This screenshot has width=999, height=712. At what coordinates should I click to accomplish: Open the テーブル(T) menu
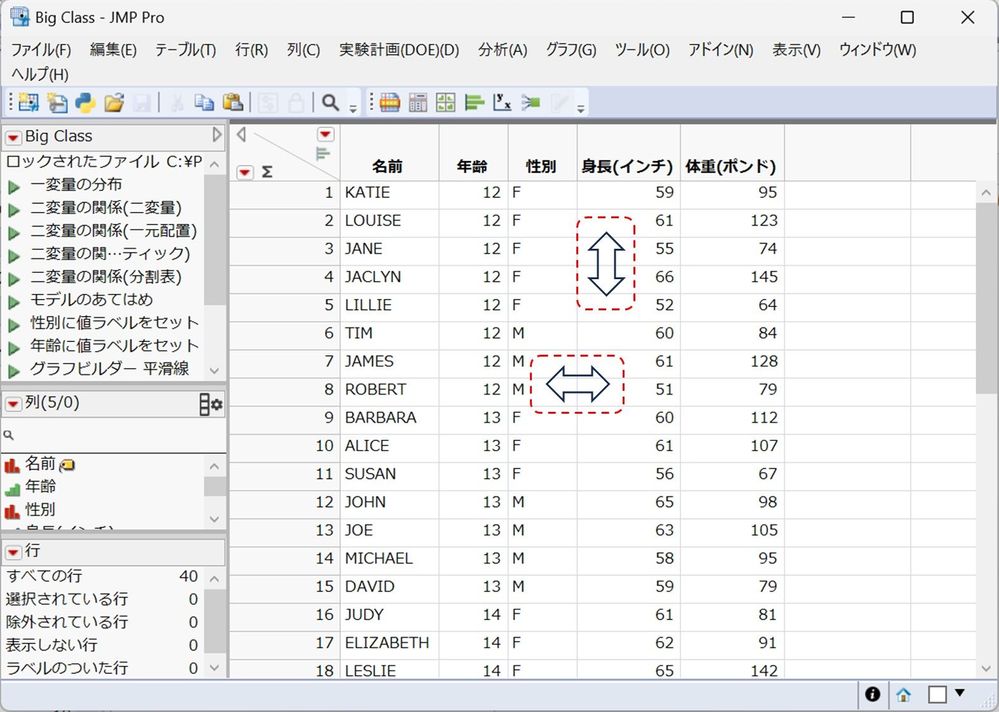(185, 50)
